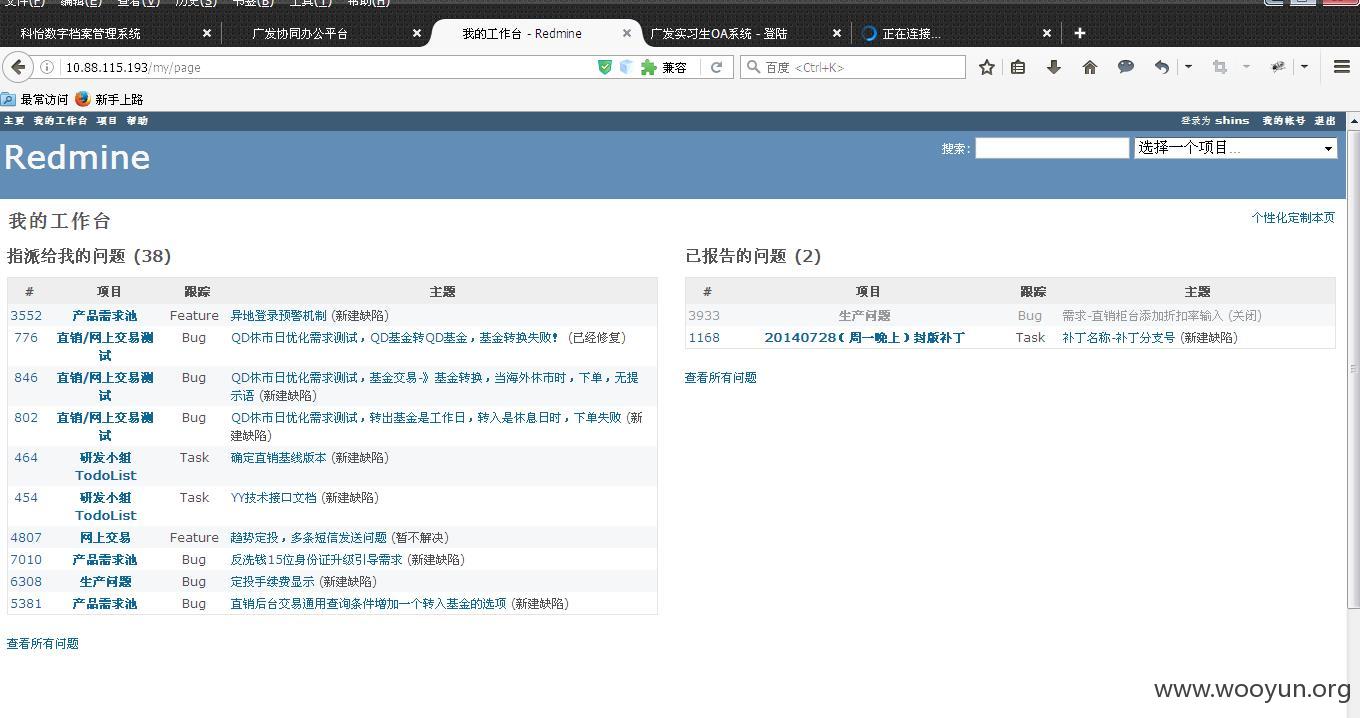Click 查看所有问题 under reported issues
Image resolution: width=1360 pixels, height=718 pixels.
[x=720, y=377]
